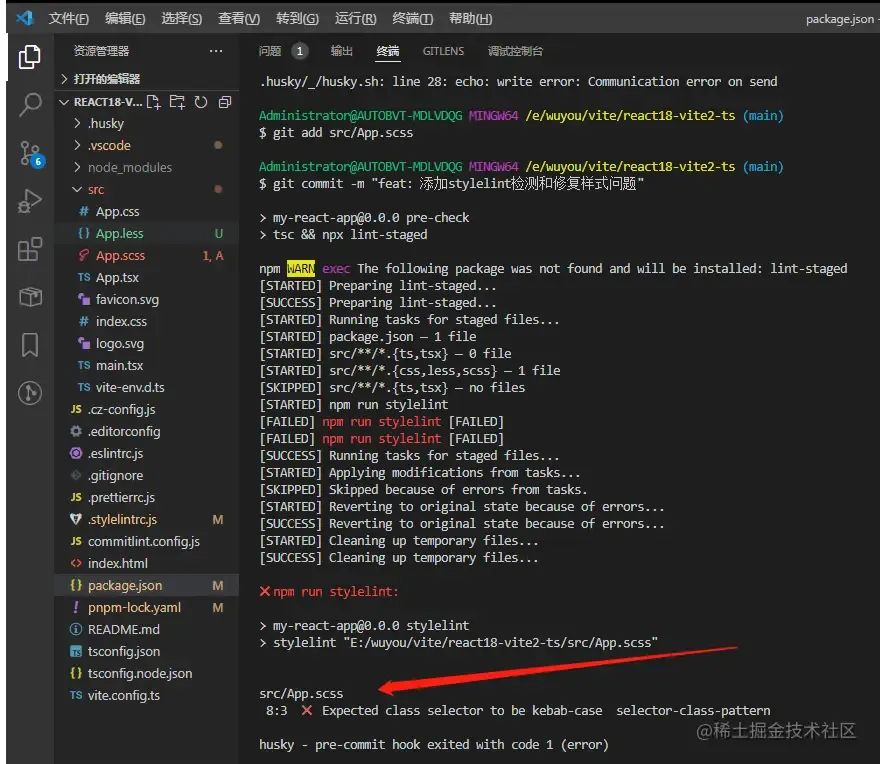Open tsconfig.json file

click(147, 652)
